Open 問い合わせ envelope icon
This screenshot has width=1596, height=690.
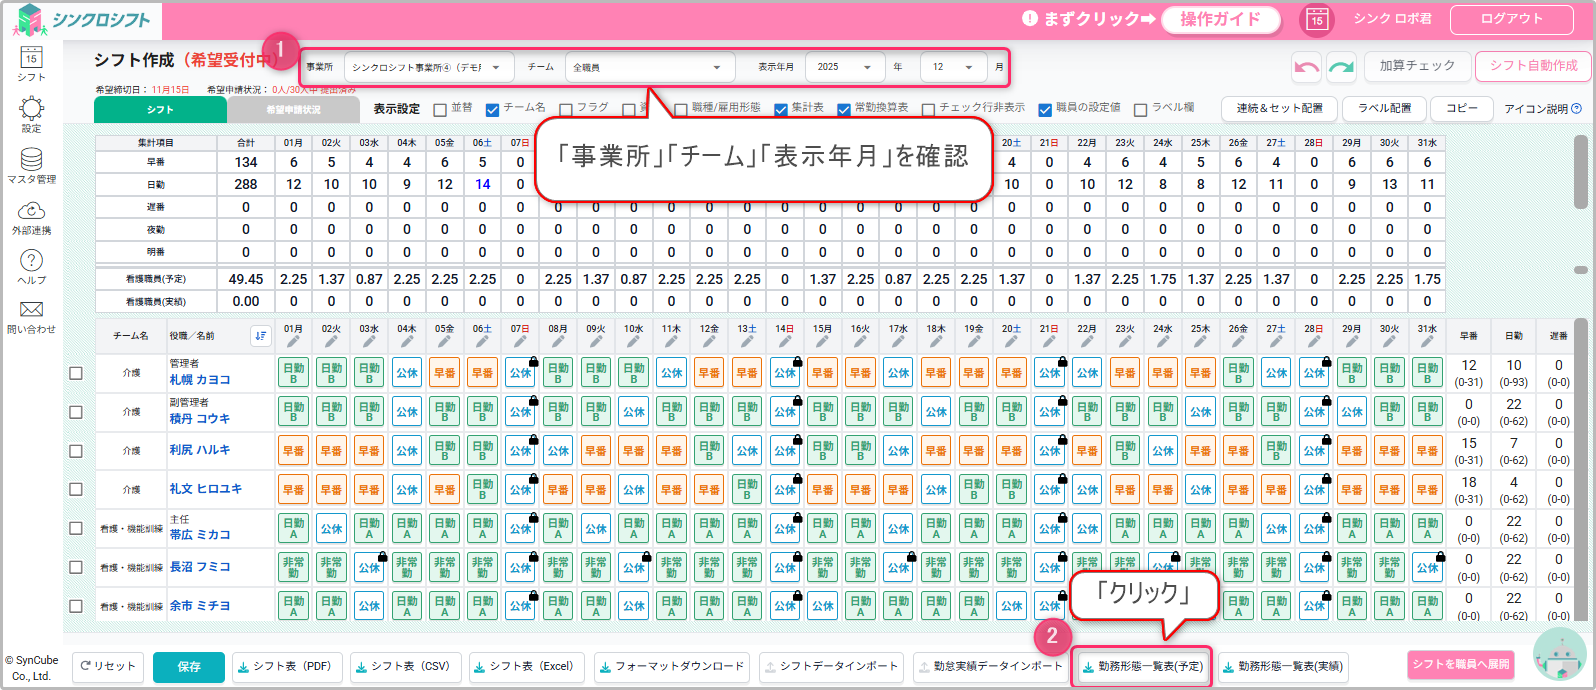[31, 314]
